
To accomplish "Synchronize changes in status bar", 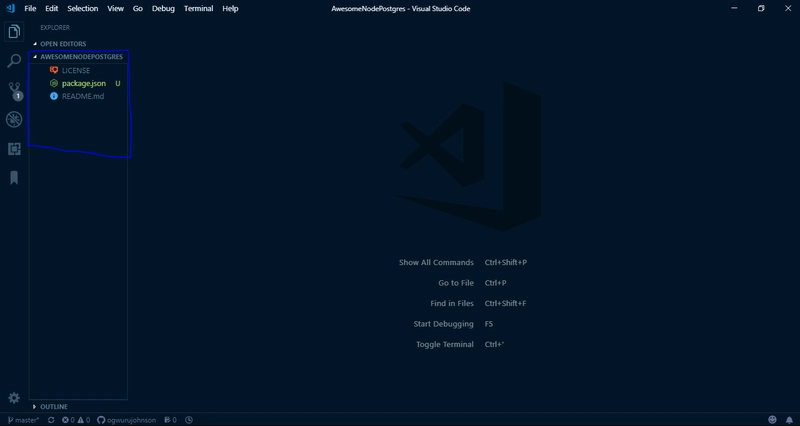I will pos(51,420).
